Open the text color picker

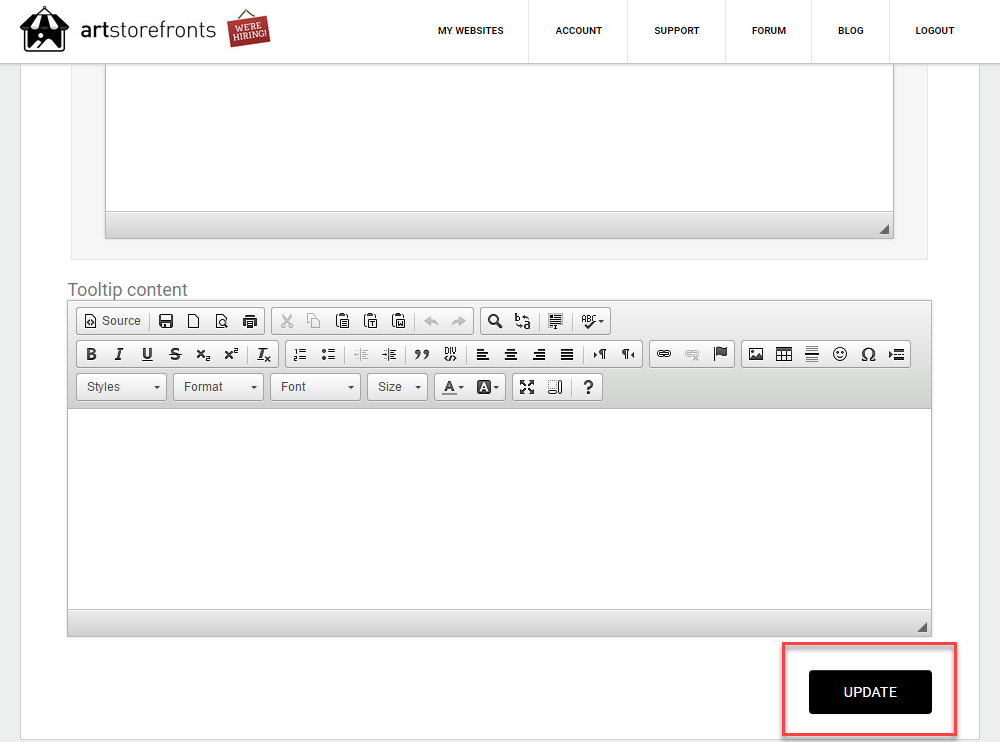453,387
